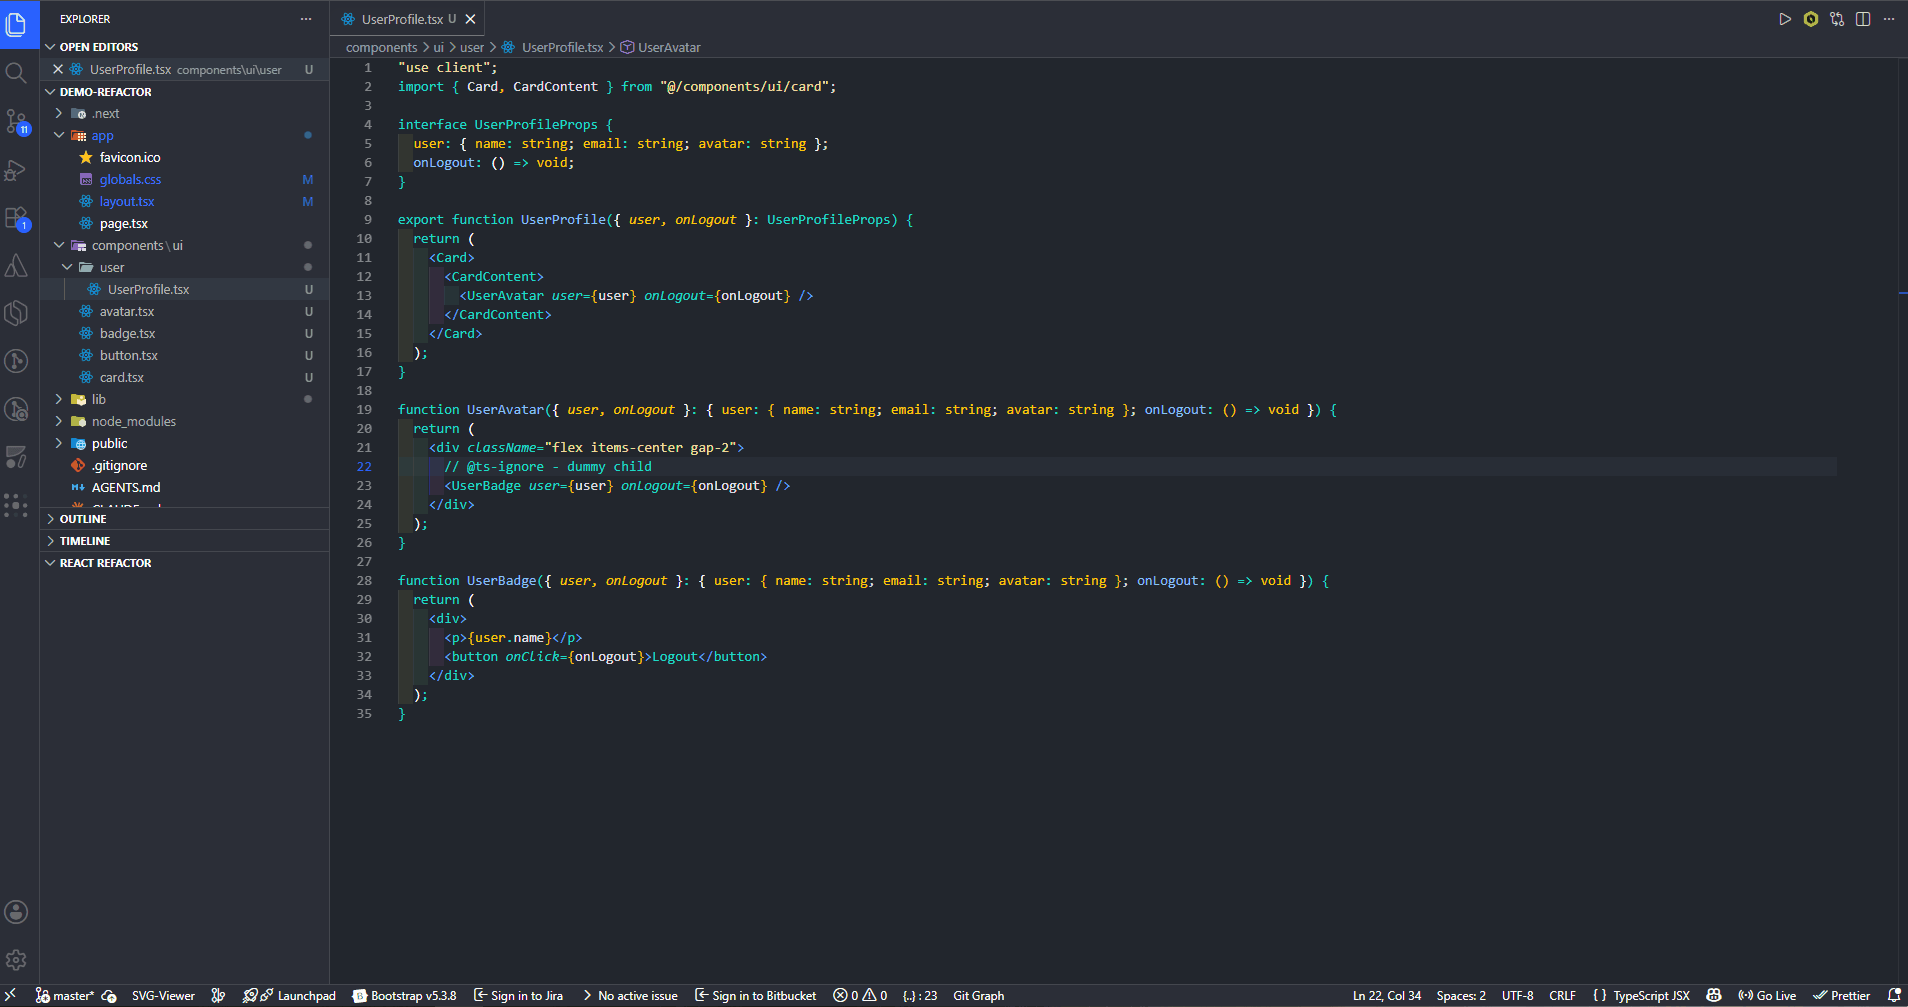Click Sign in to Jira
The width and height of the screenshot is (1908, 1007).
pyautogui.click(x=518, y=996)
